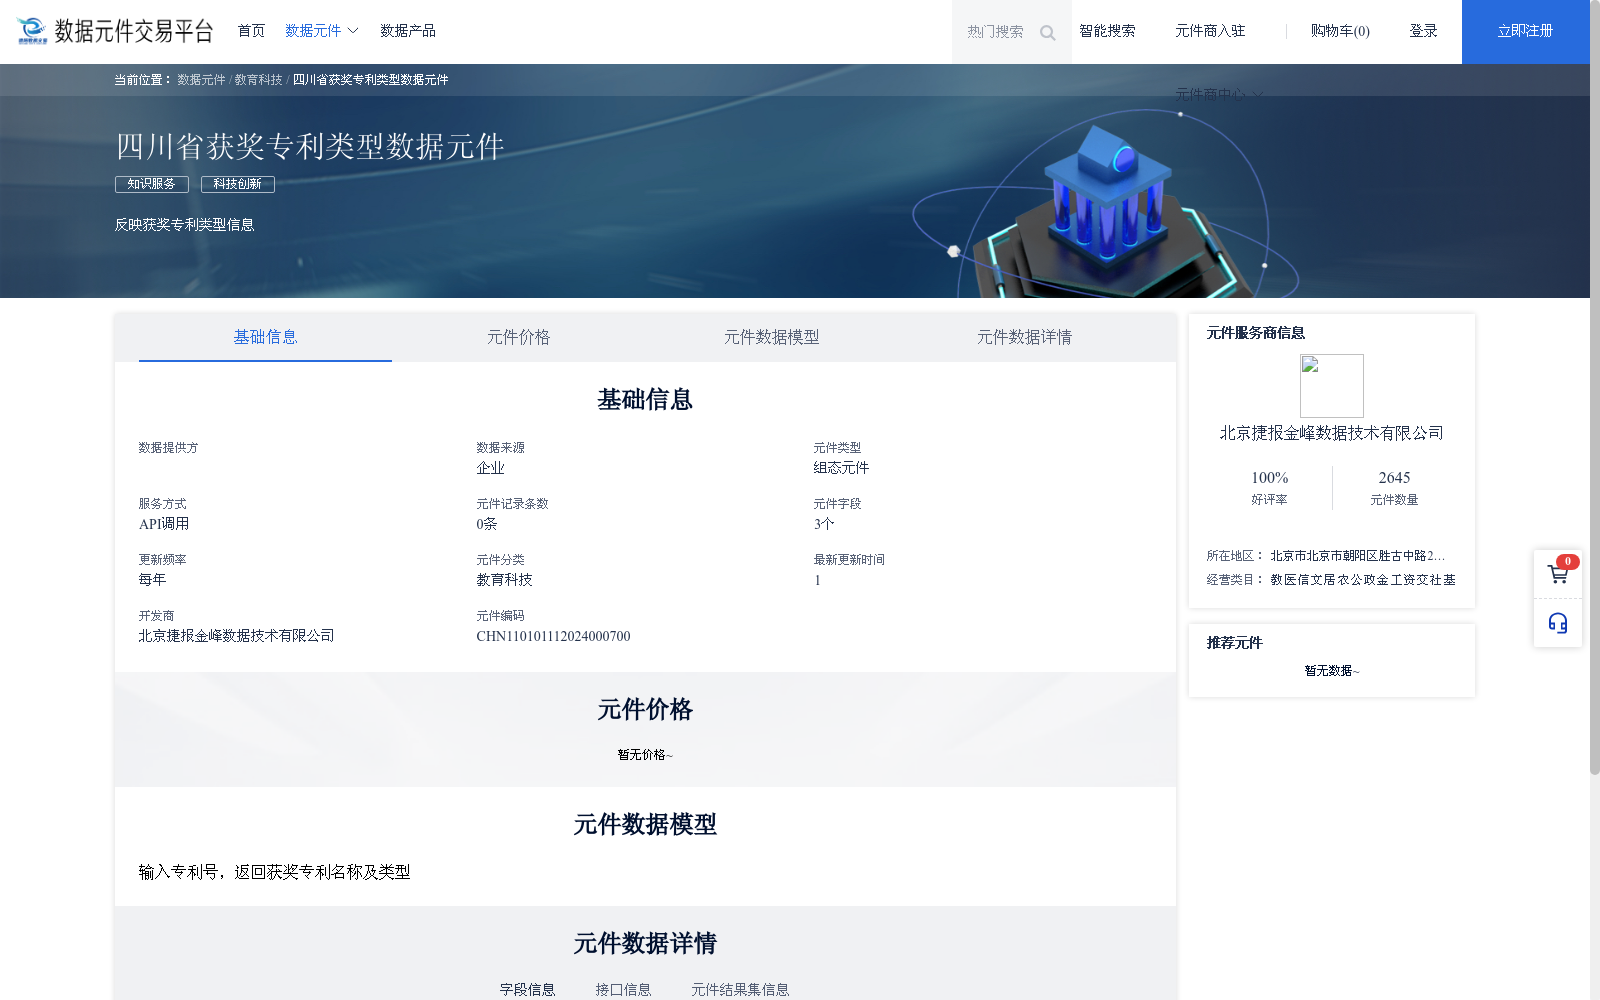Open the 字段信息 sub-tab
The image size is (1600, 1000).
point(527,989)
